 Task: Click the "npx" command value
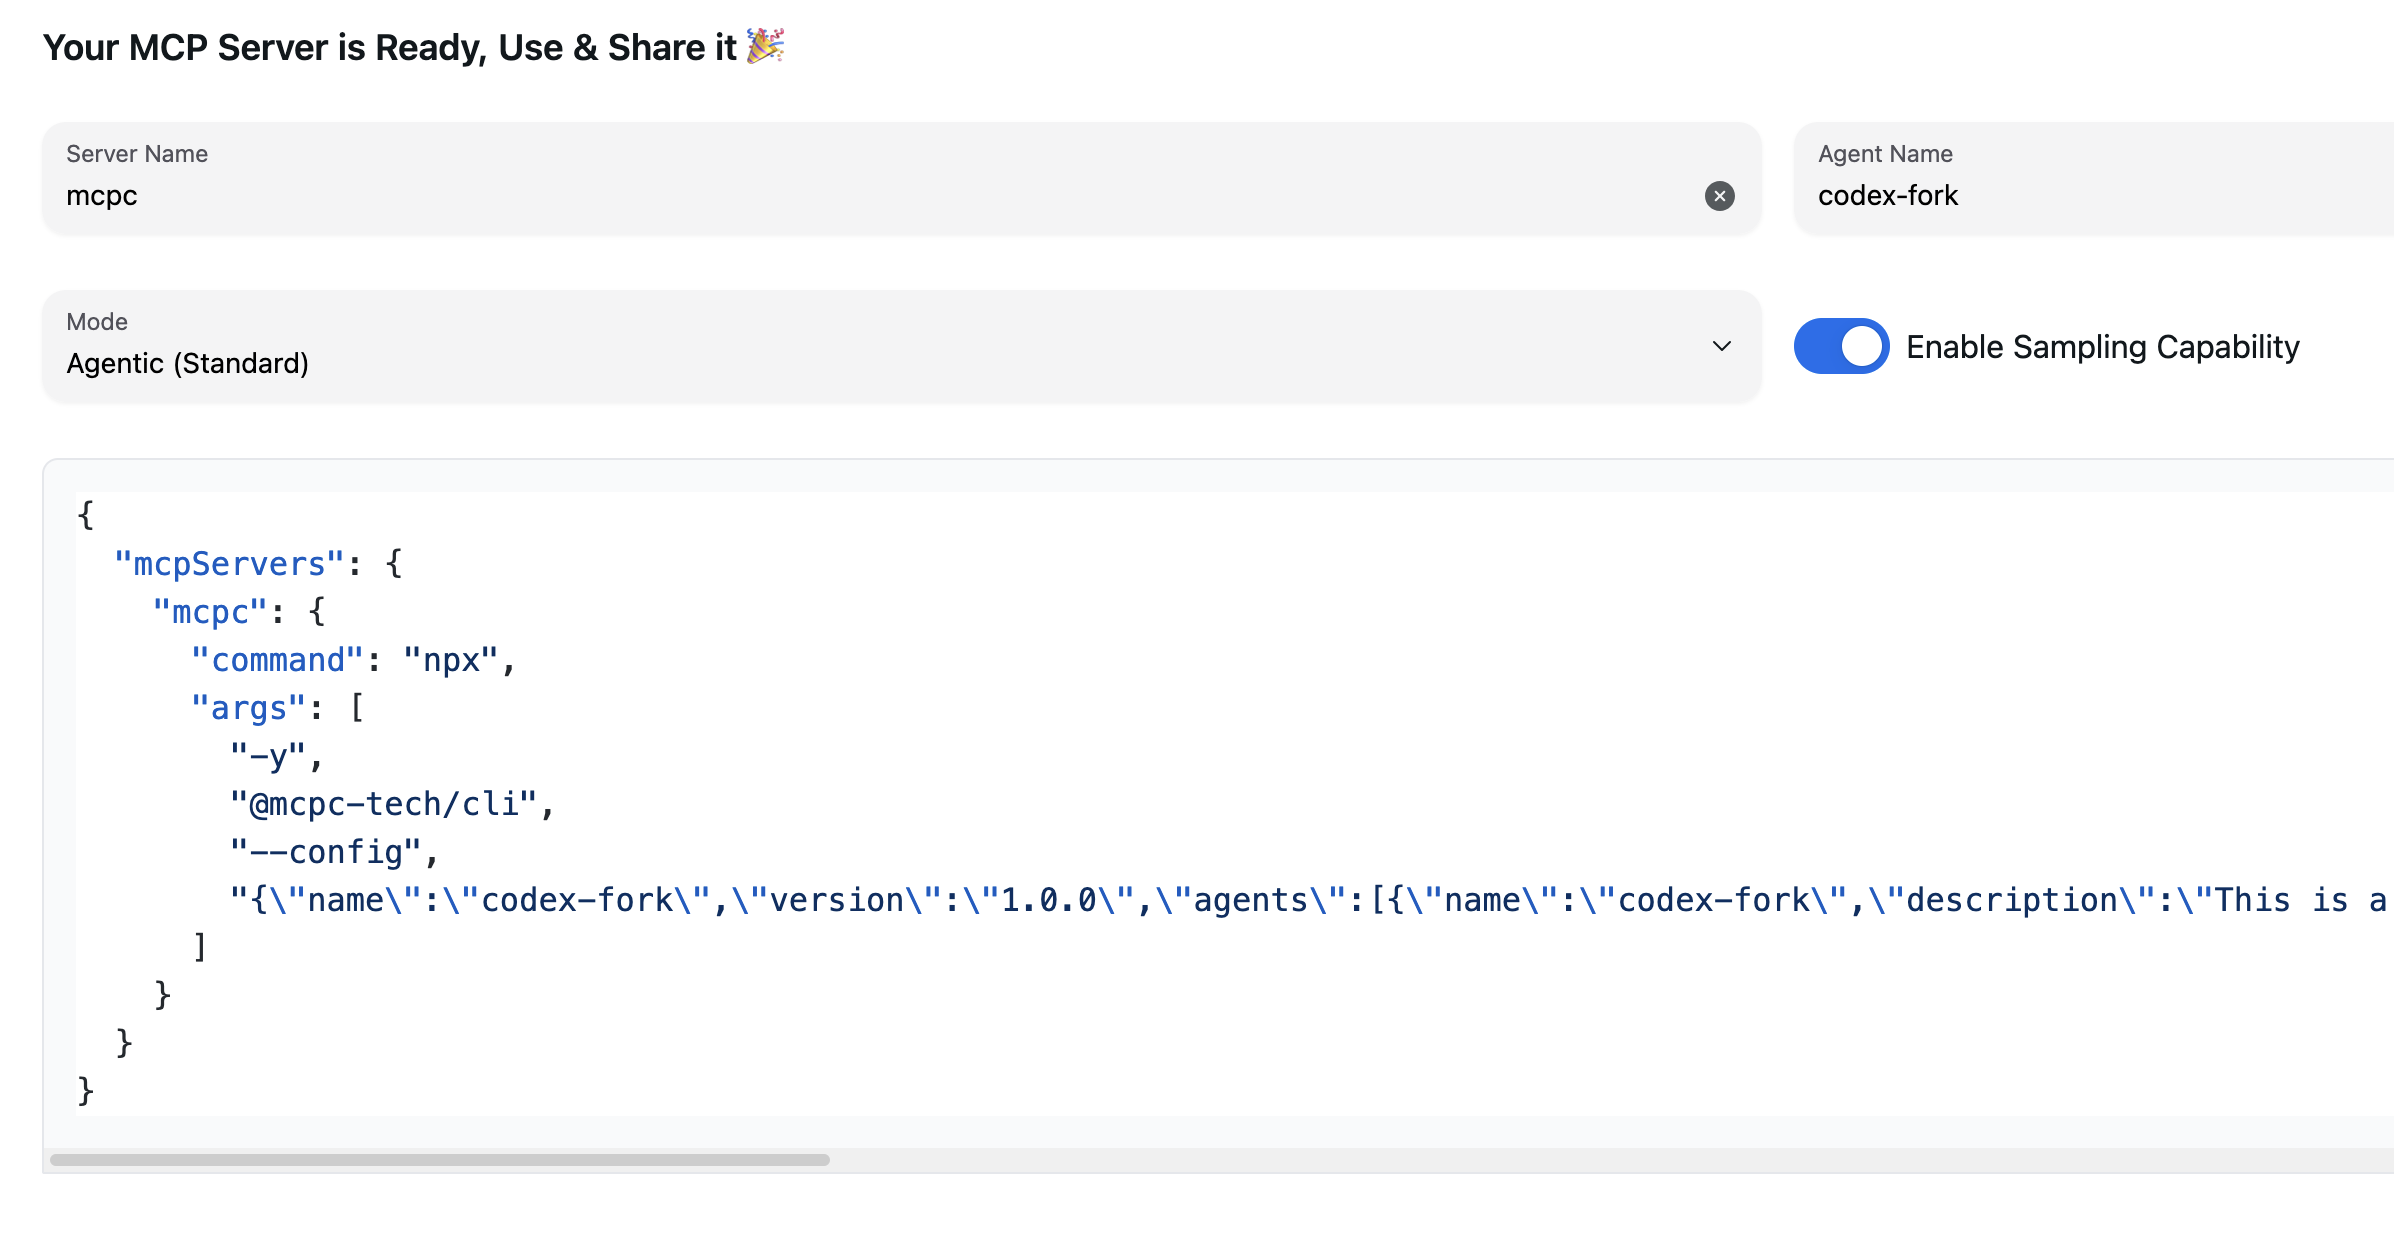(451, 660)
